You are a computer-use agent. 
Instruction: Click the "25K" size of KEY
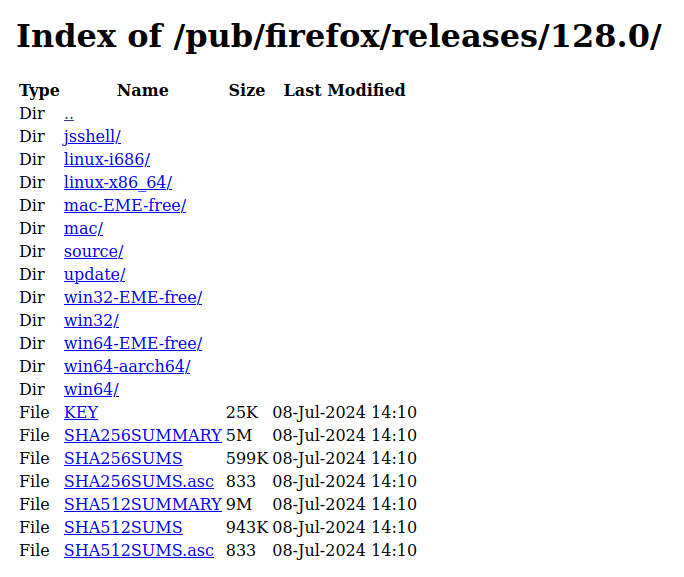[x=242, y=413]
